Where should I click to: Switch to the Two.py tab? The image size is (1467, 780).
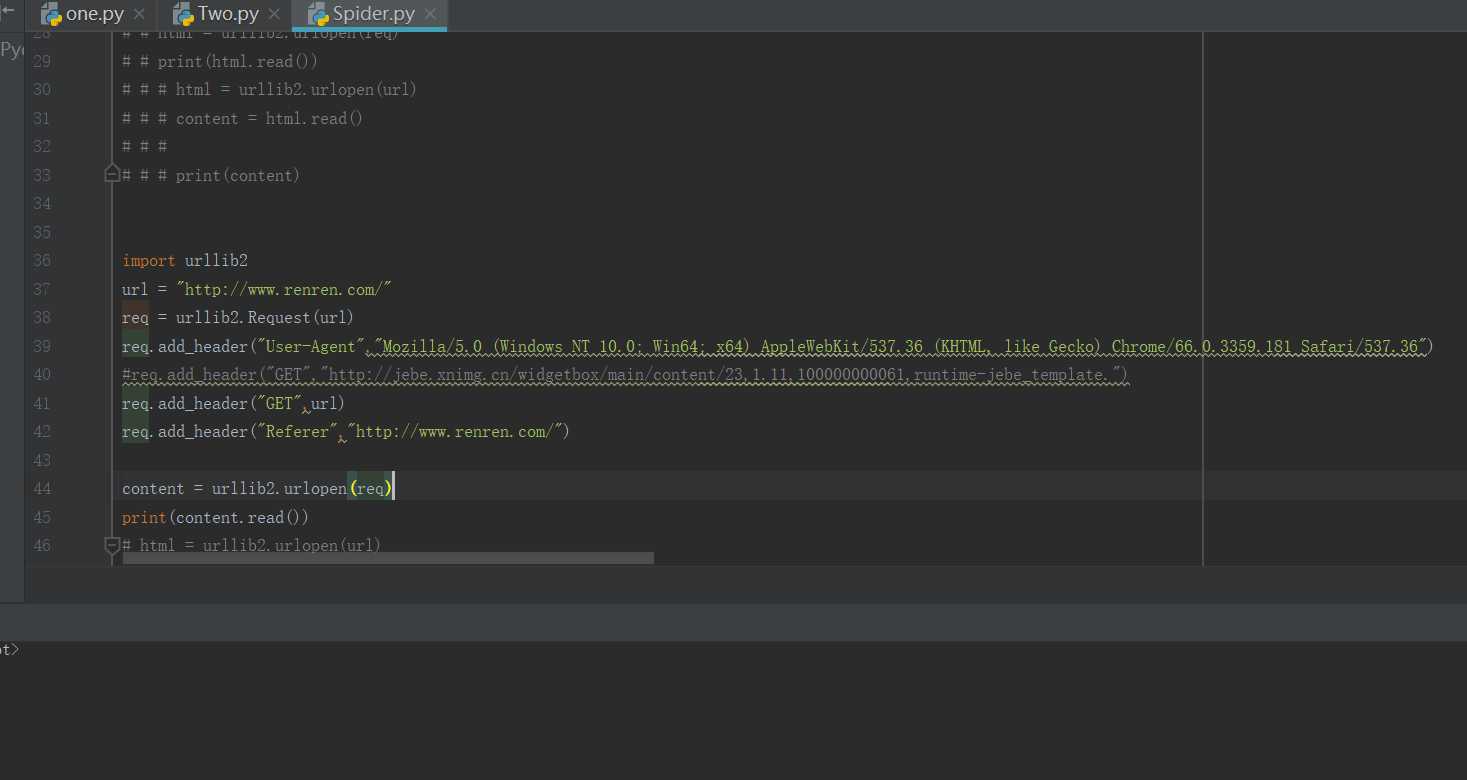click(225, 14)
